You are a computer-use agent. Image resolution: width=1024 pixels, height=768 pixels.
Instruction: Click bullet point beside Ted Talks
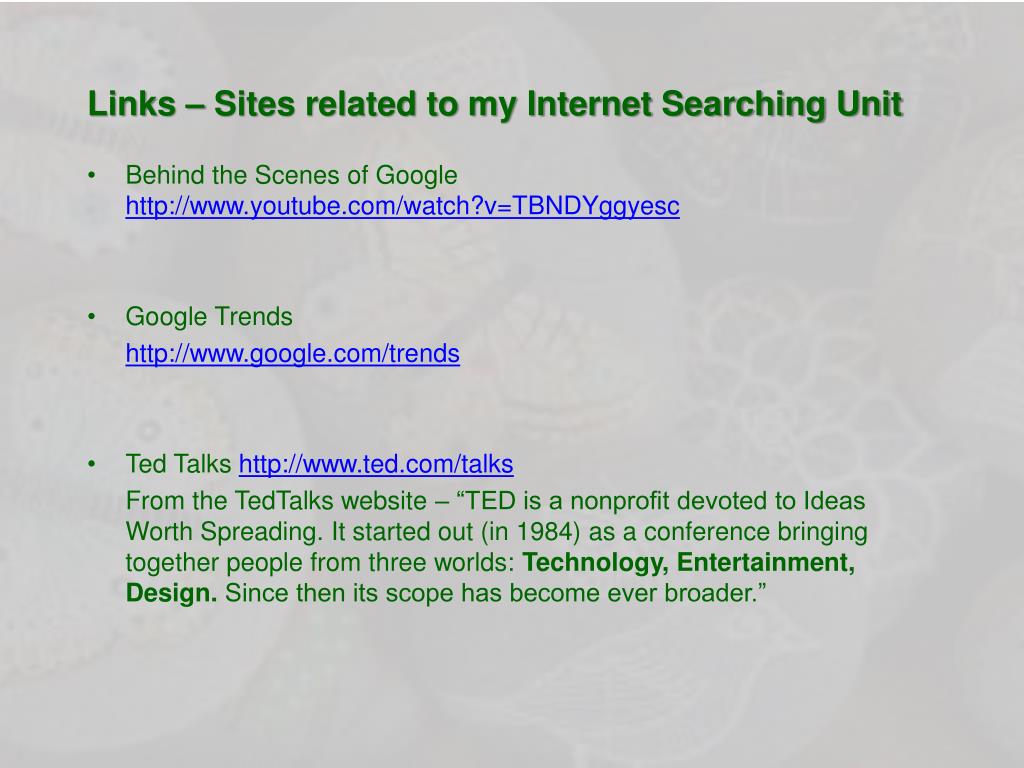click(x=91, y=464)
